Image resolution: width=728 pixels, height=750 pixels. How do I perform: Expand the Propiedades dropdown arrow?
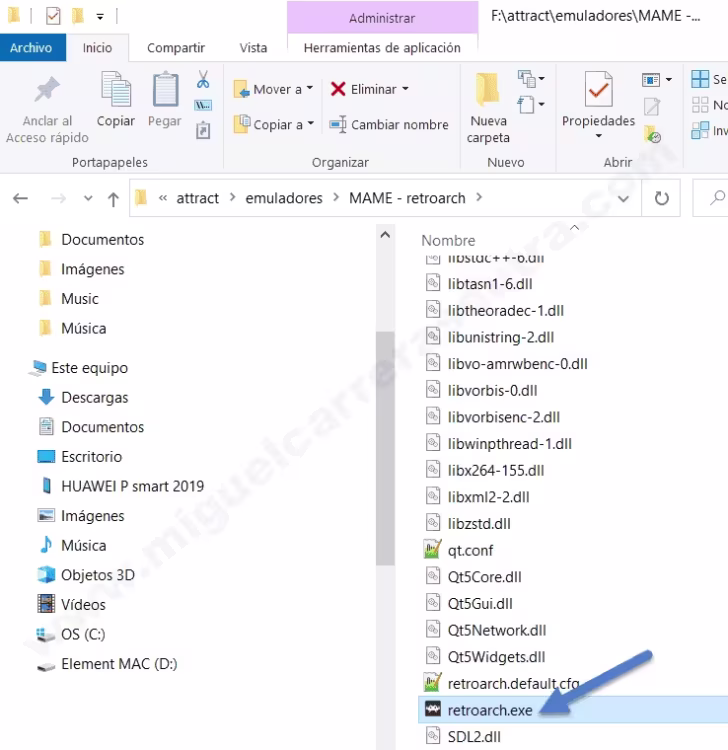pyautogui.click(x=598, y=136)
